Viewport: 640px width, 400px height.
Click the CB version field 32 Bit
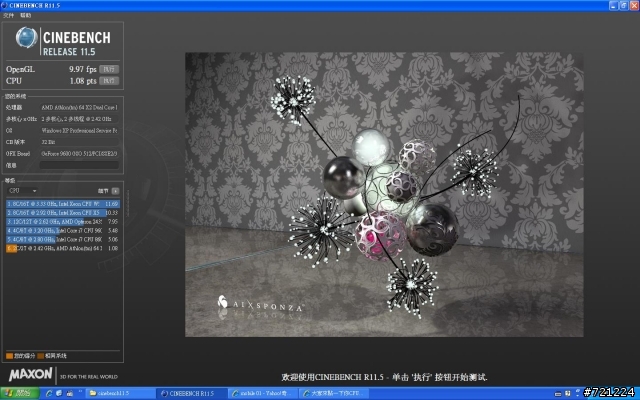79,142
